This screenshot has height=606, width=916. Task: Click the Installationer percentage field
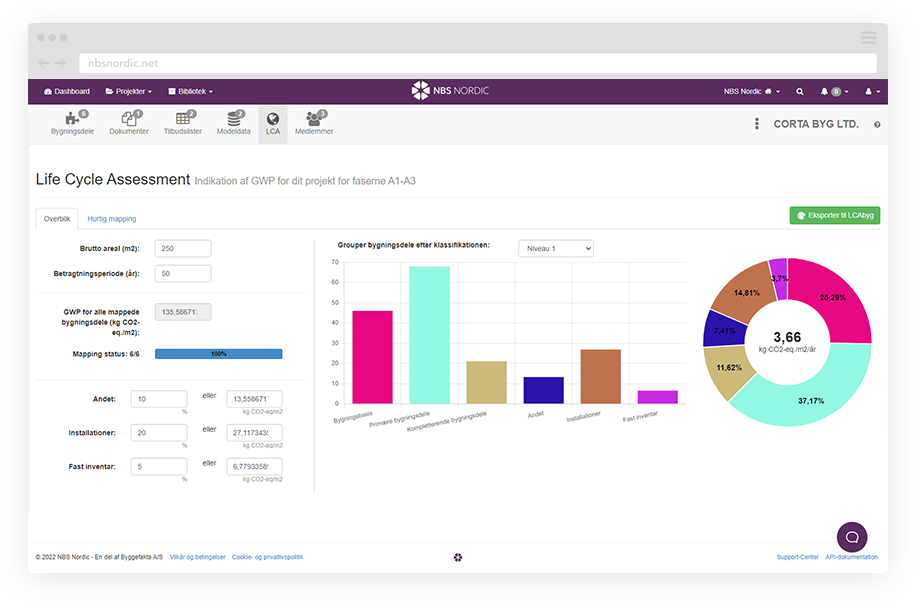pyautogui.click(x=158, y=432)
